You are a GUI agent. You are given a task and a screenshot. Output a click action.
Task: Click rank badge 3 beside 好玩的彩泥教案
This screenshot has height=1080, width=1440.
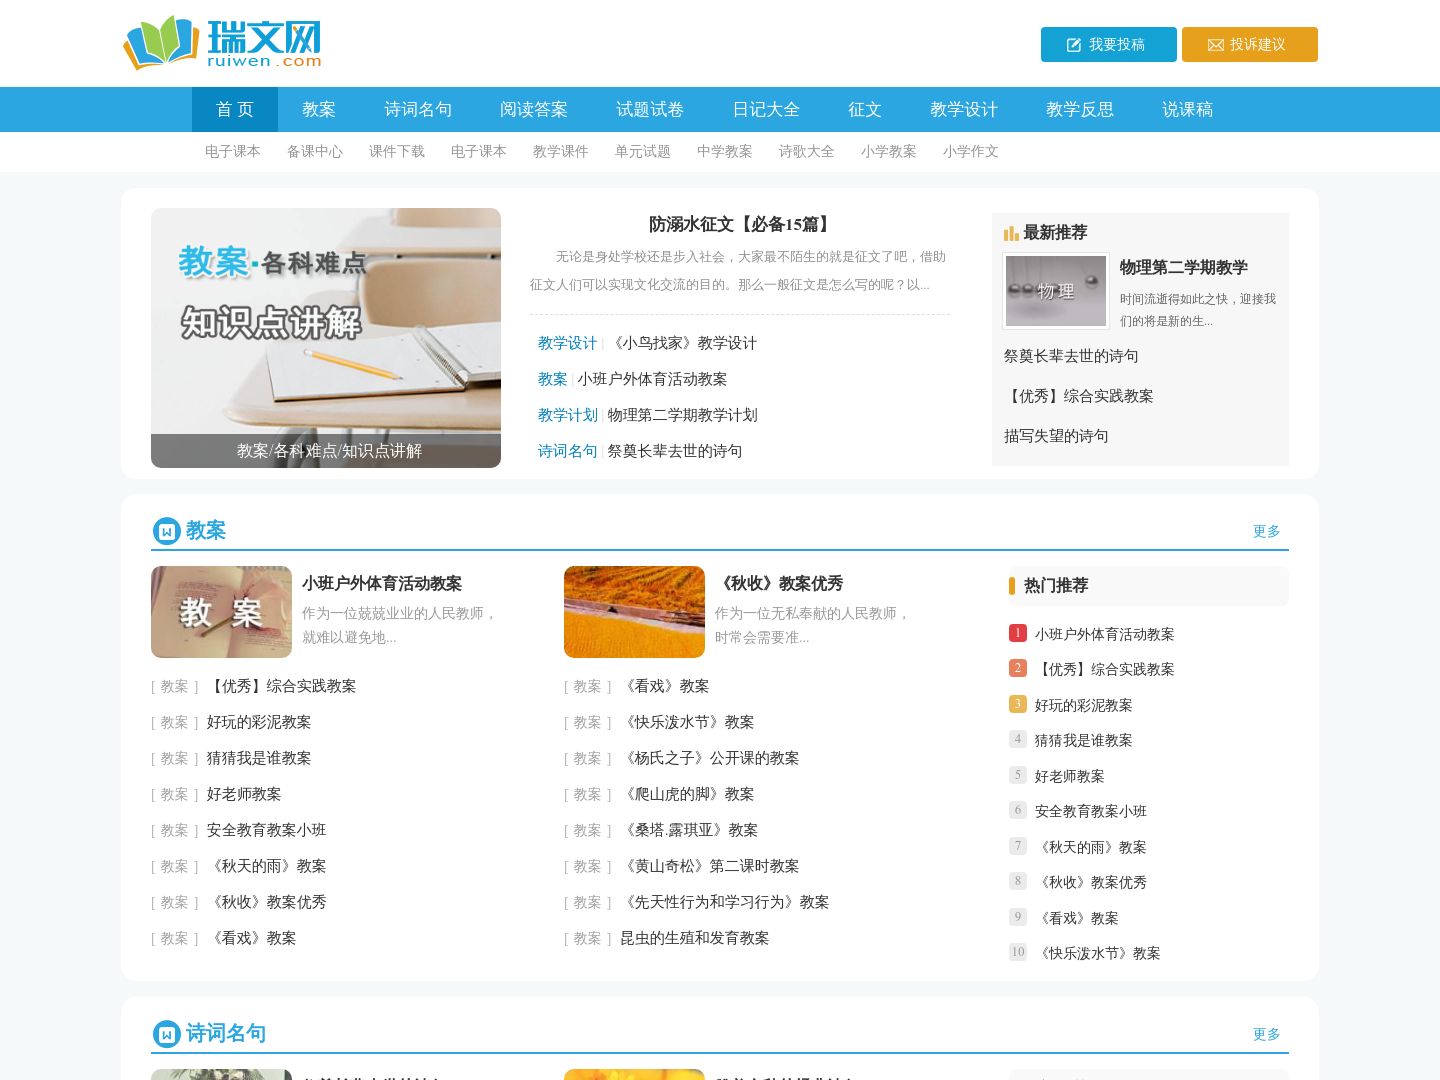(x=1018, y=704)
